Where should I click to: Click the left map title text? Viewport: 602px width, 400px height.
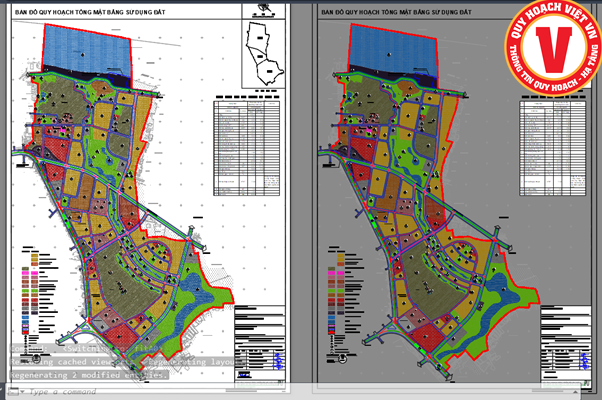tap(82, 15)
